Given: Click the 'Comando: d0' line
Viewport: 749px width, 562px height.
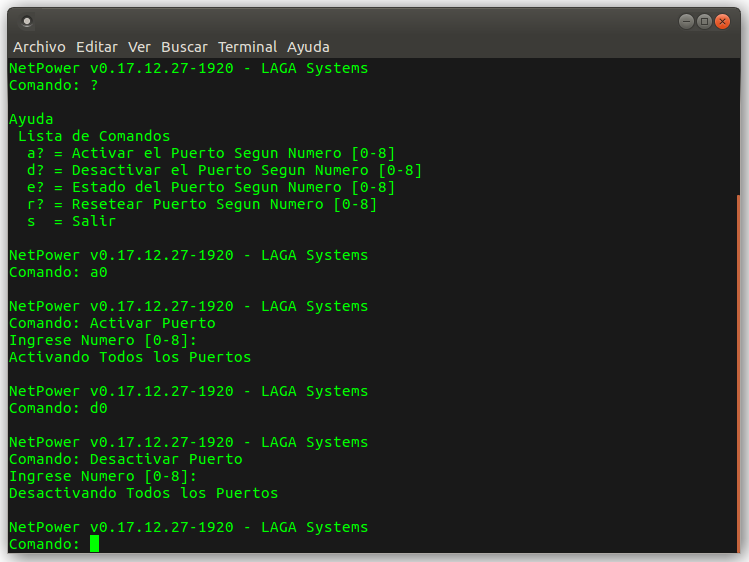Looking at the screenshot, I should pos(58,408).
